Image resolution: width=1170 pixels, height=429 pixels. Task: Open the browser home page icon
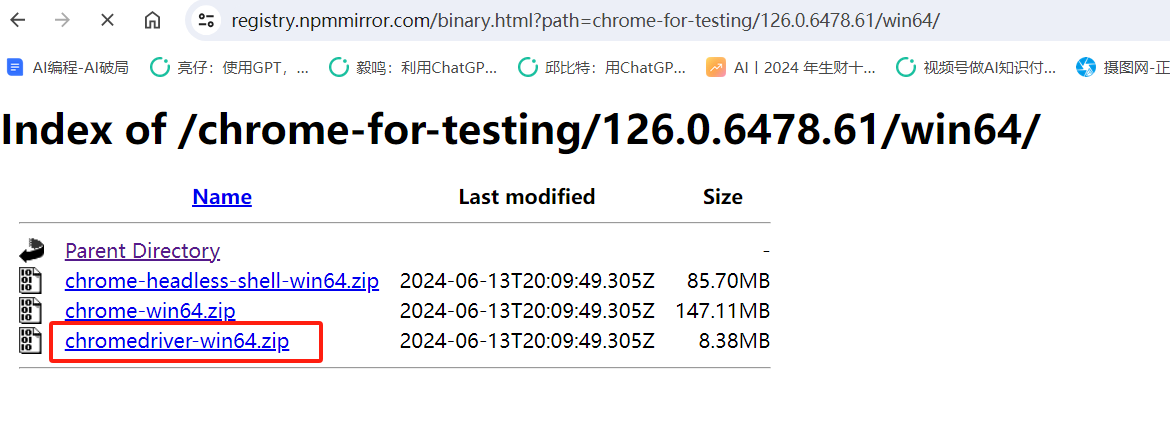coord(152,20)
